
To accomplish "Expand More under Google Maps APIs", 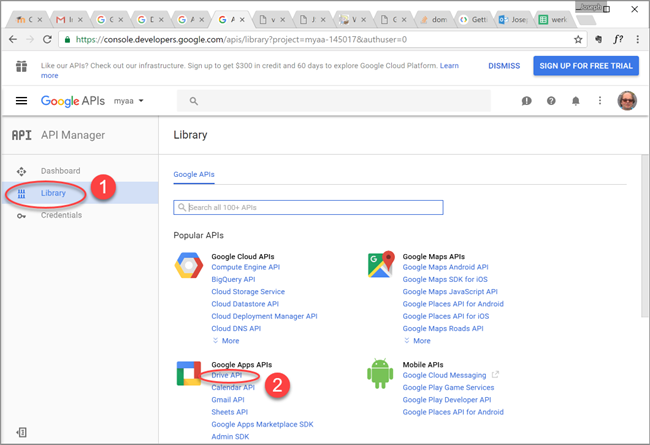I will 417,340.
